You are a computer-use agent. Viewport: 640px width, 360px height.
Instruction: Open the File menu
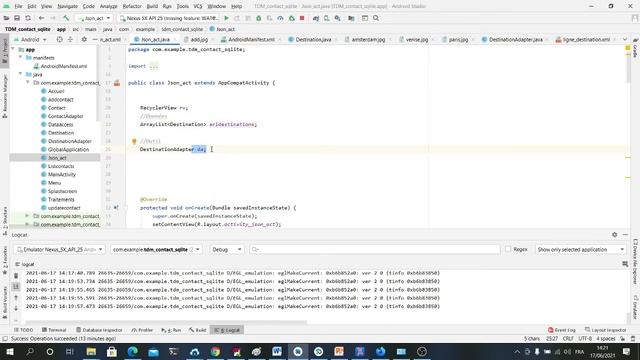[18, 6]
